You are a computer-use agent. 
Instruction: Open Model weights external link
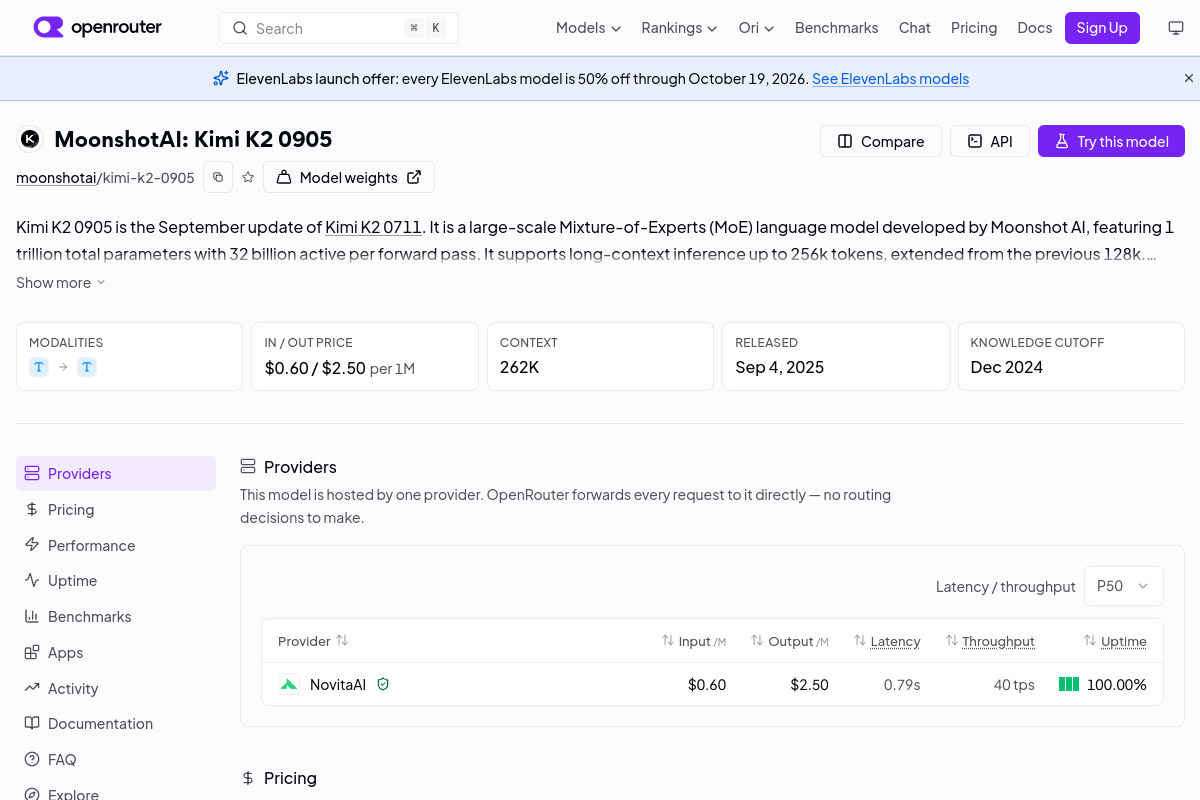349,177
